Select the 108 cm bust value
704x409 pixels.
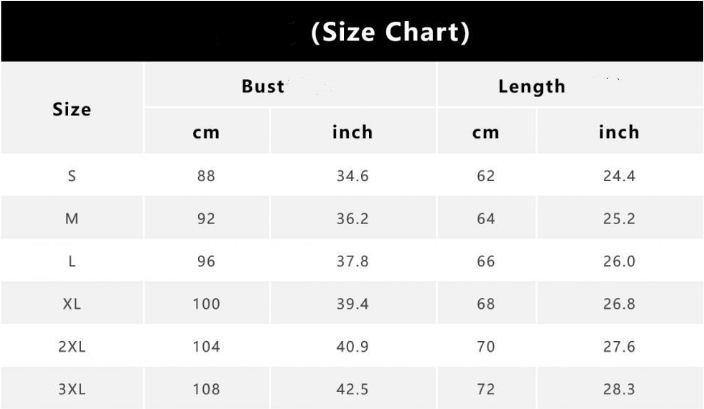click(x=206, y=389)
